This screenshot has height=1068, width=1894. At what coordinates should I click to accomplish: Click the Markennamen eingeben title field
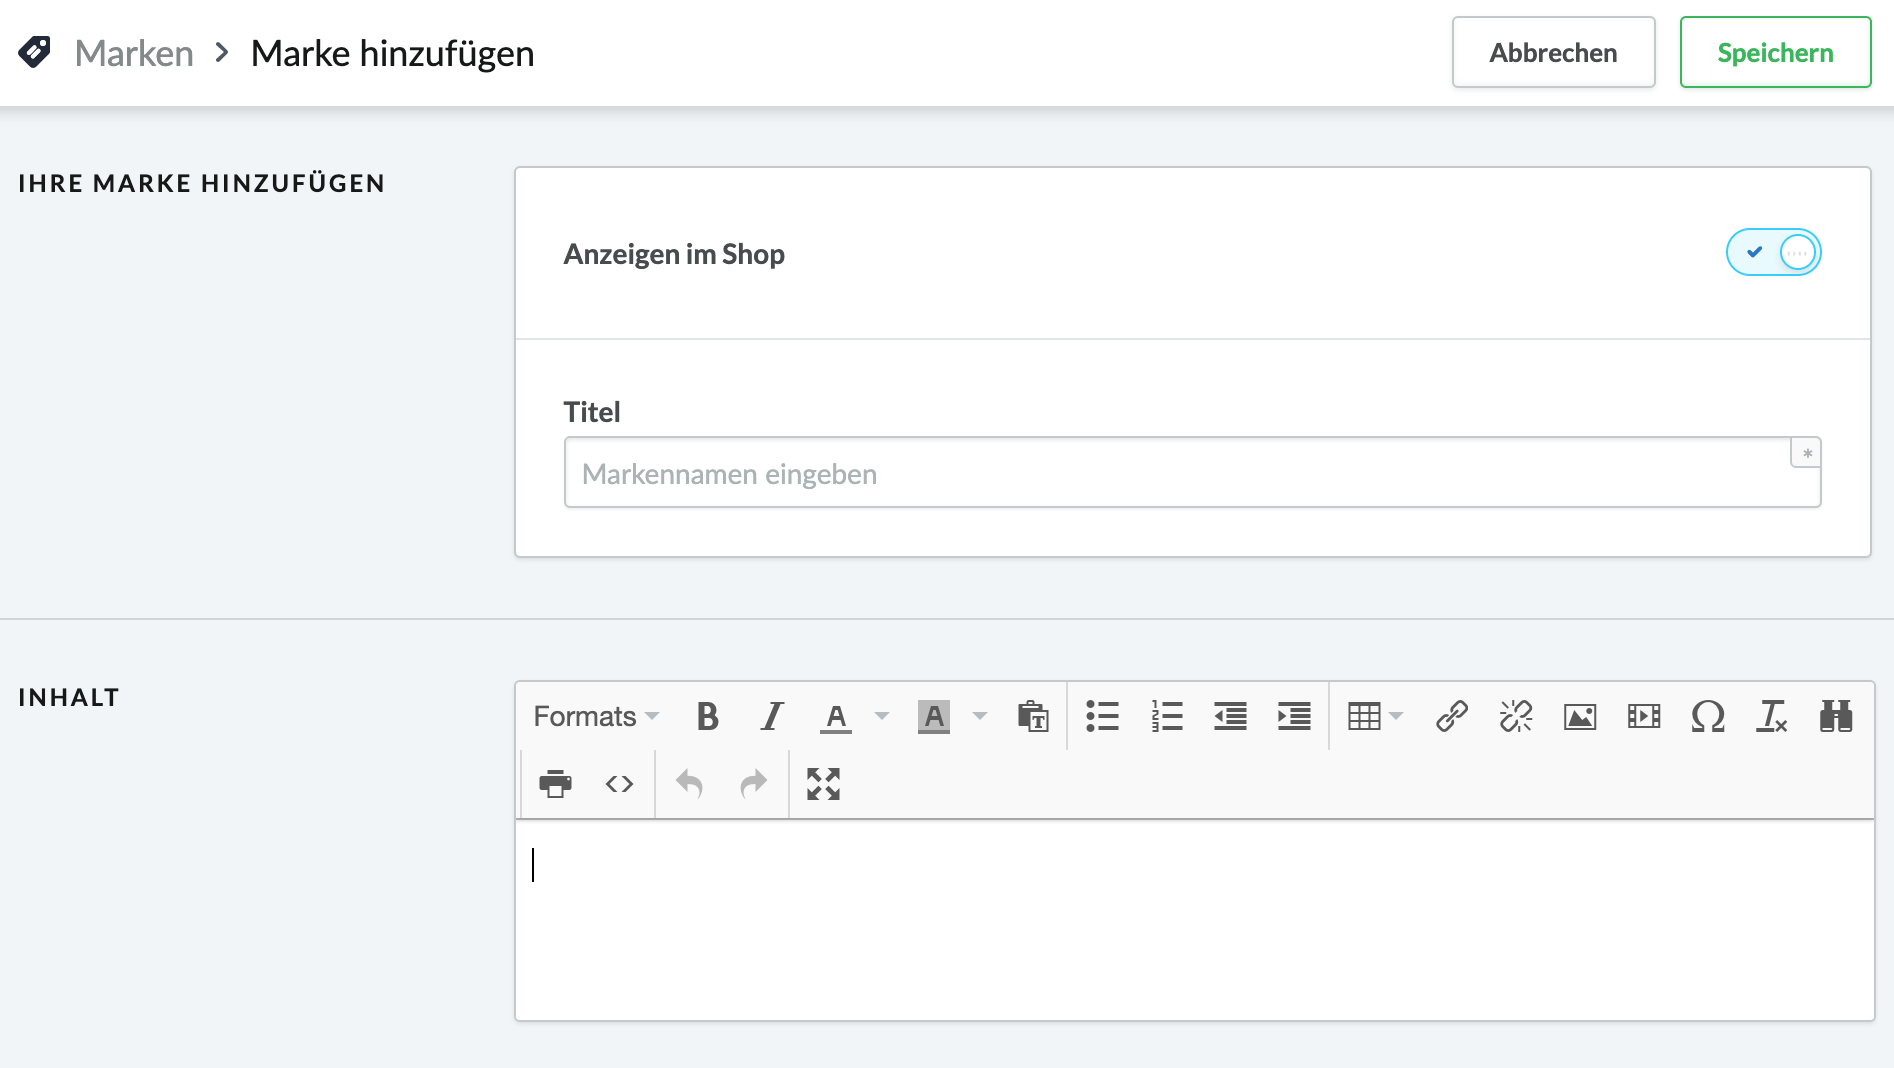click(1192, 472)
